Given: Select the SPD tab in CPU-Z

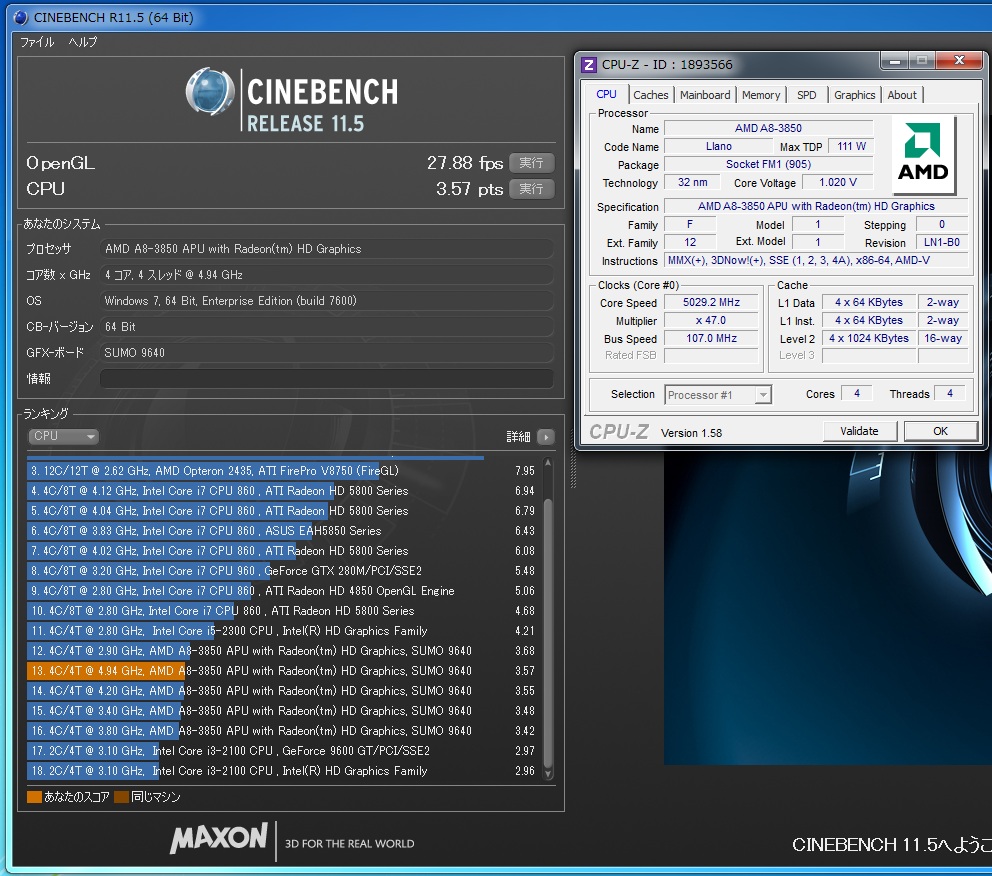Looking at the screenshot, I should point(806,95).
